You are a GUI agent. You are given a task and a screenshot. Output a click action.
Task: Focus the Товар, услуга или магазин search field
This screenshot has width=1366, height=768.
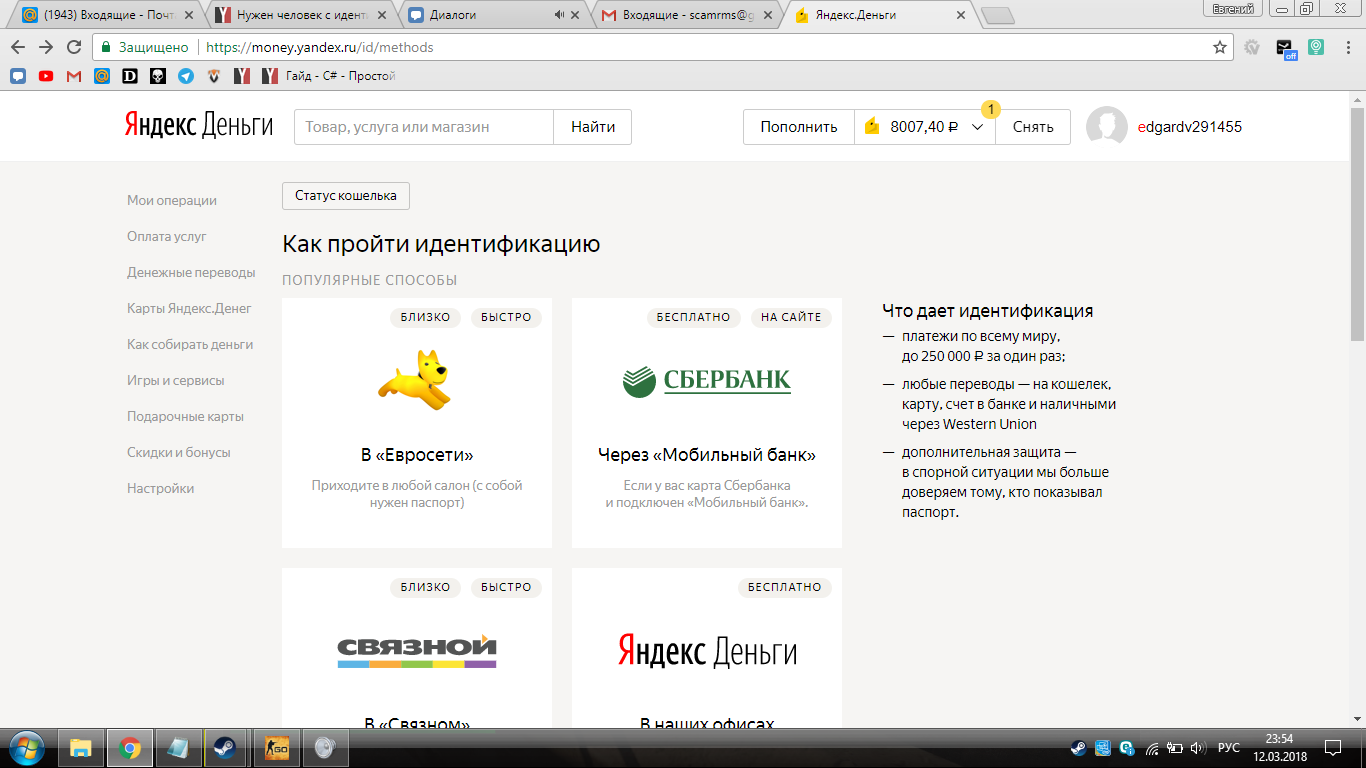tap(423, 127)
